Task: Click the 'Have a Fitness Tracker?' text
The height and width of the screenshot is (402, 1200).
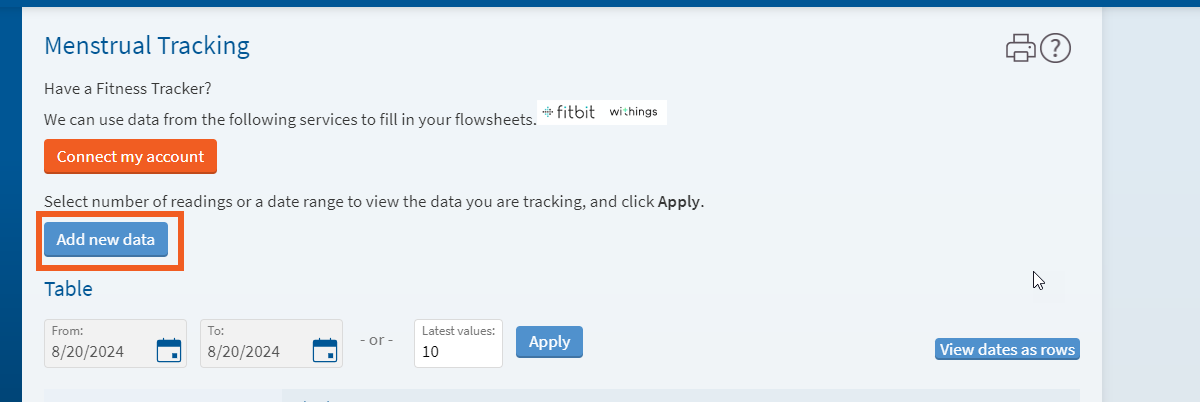Action: pyautogui.click(x=128, y=88)
